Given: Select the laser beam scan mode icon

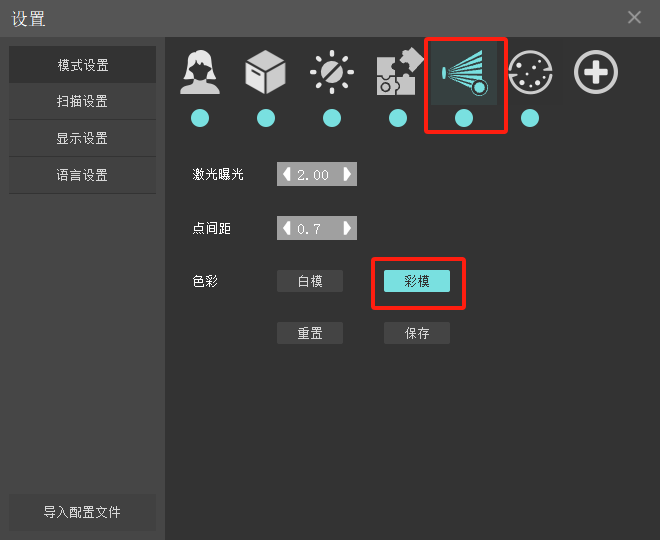Looking at the screenshot, I should pos(464,73).
